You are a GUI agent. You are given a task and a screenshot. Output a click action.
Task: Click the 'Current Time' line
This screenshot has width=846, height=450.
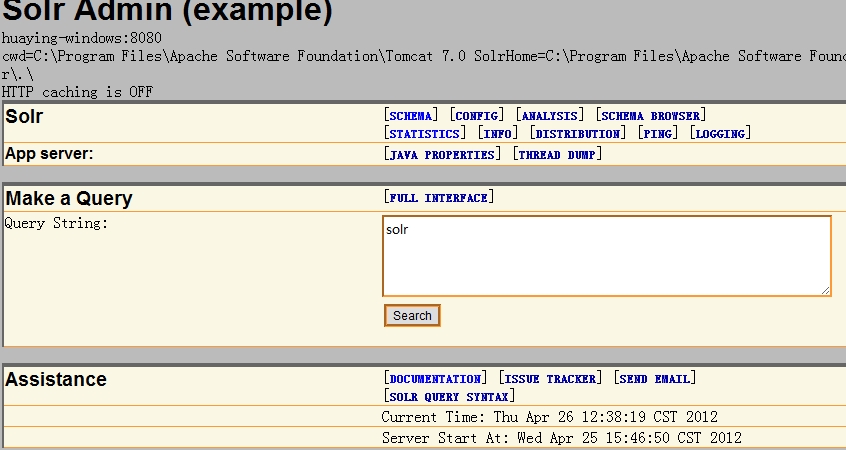click(549, 417)
